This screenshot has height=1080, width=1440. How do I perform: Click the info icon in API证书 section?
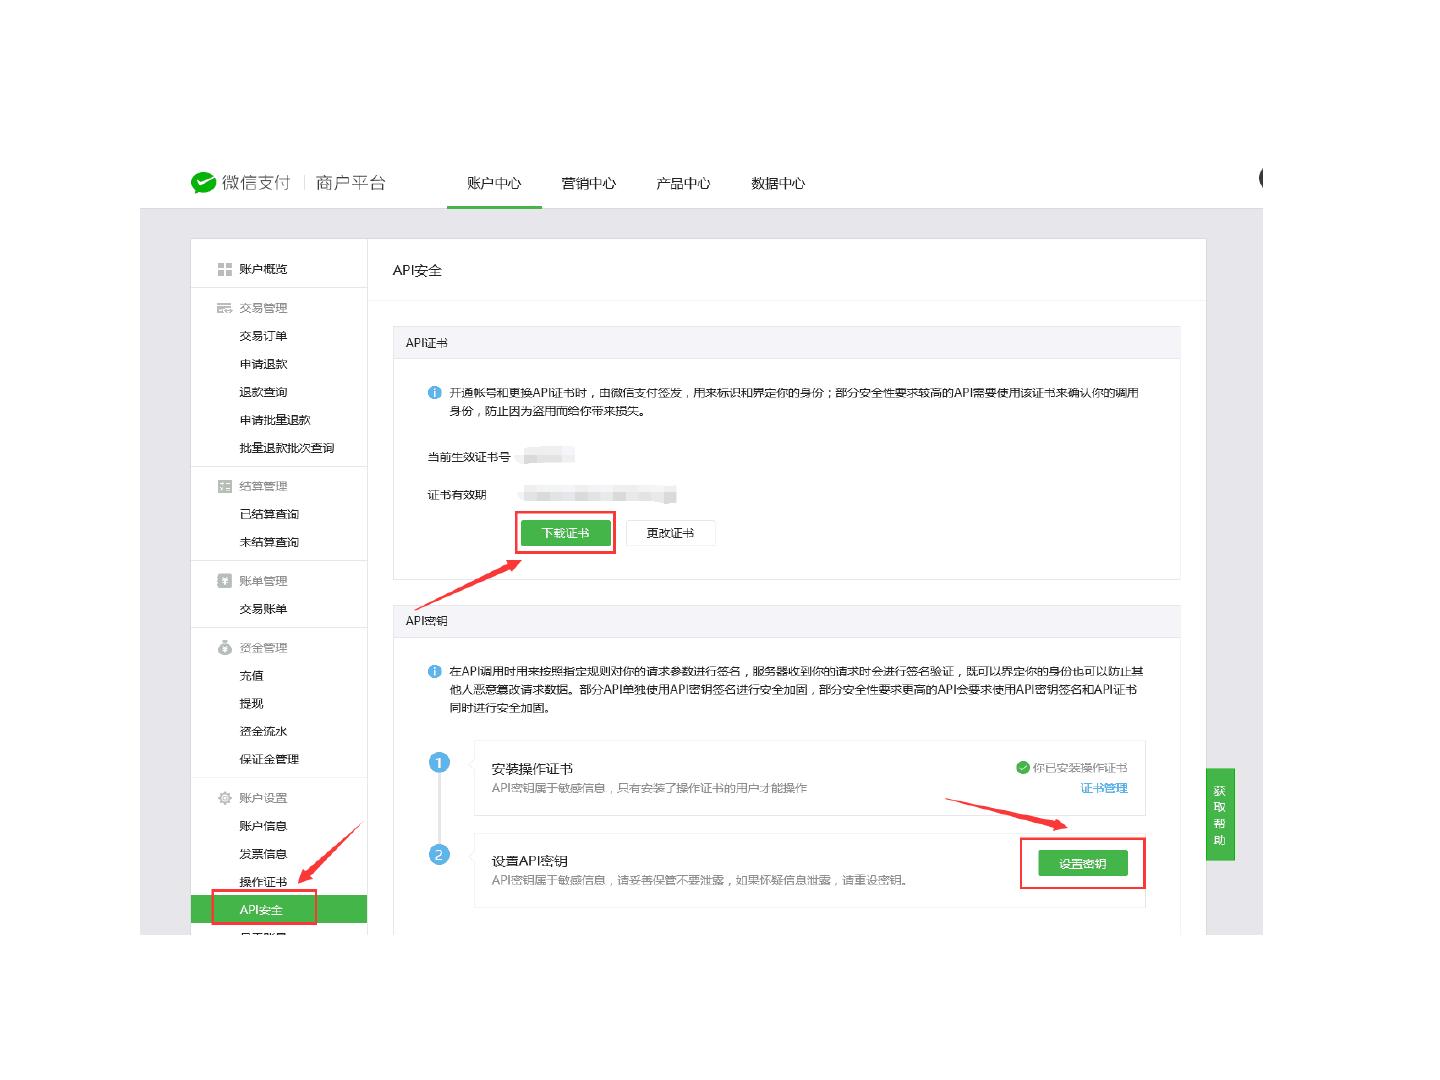pos(434,392)
